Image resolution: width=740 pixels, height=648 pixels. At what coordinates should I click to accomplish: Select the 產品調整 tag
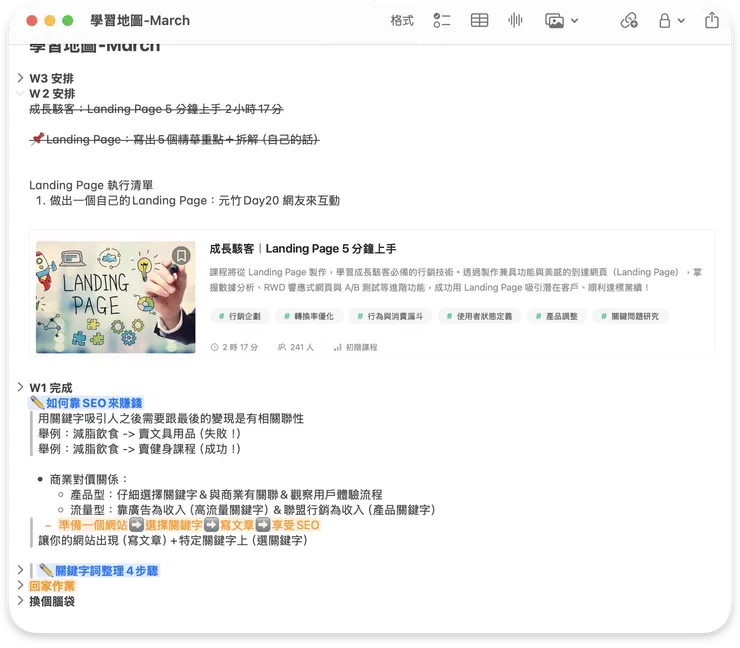click(557, 316)
